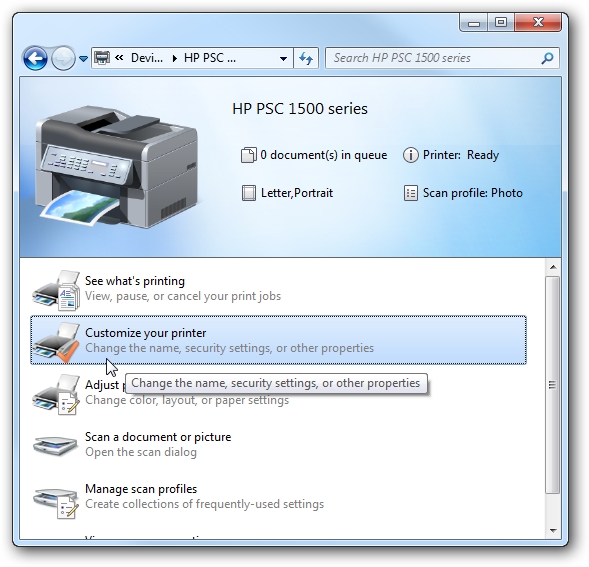The height and width of the screenshot is (567, 589).
Task: Click the greyed Forward arrow button
Action: [63, 58]
